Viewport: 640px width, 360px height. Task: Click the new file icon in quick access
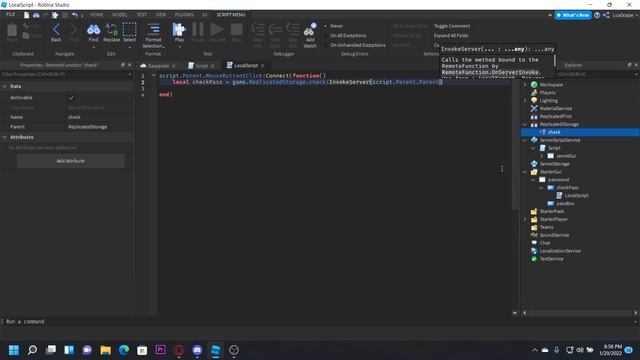tap(27, 15)
